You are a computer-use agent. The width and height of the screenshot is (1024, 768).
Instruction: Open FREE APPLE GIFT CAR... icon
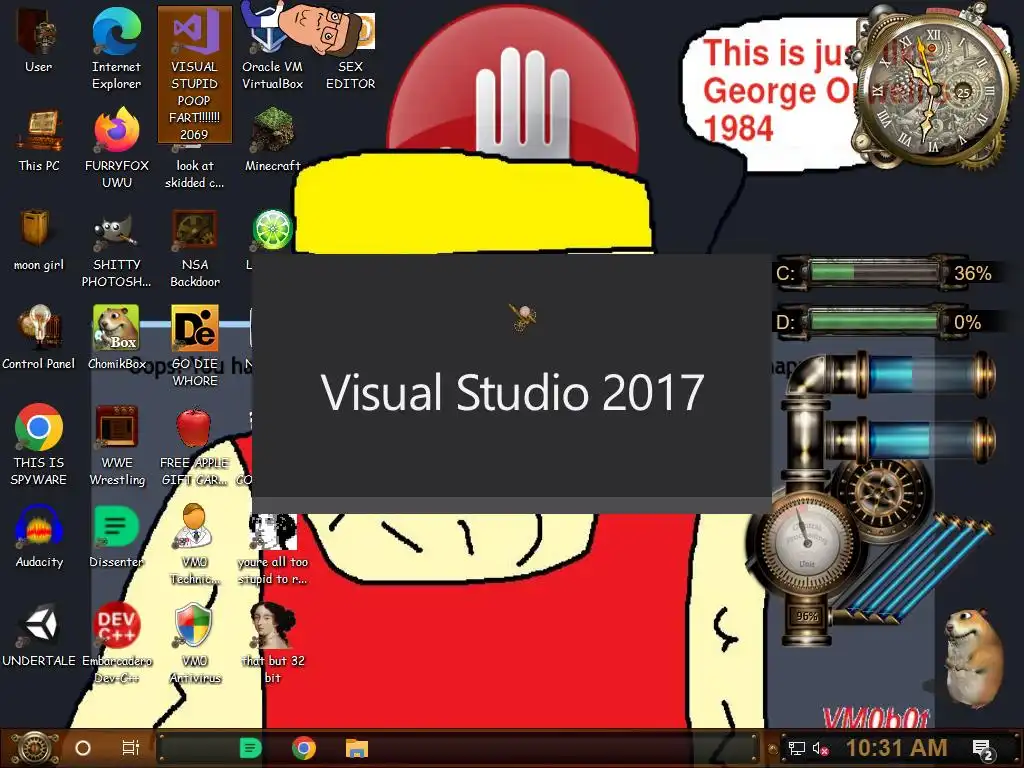[x=195, y=445]
